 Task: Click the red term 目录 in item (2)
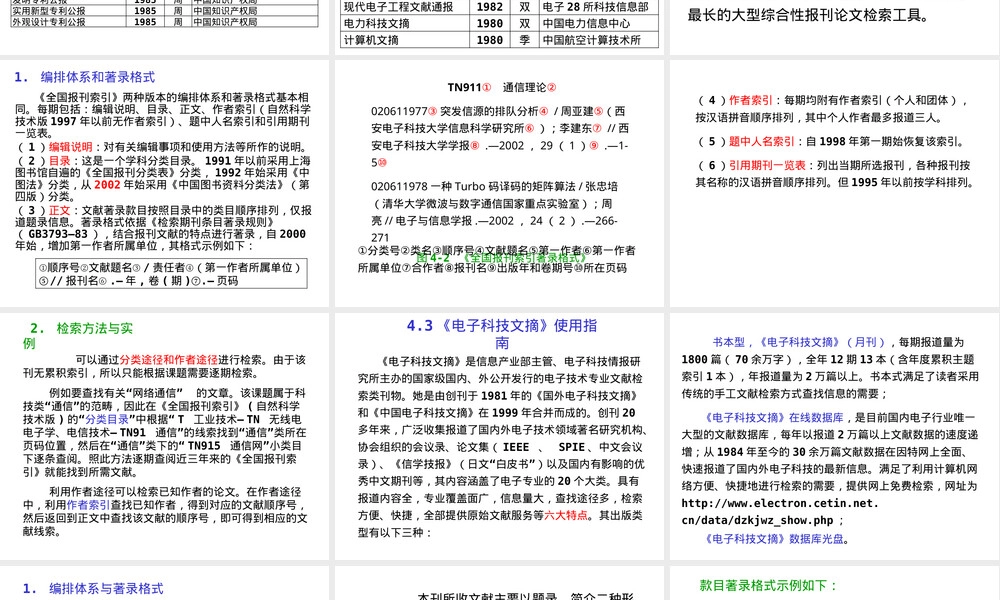pyautogui.click(x=60, y=161)
